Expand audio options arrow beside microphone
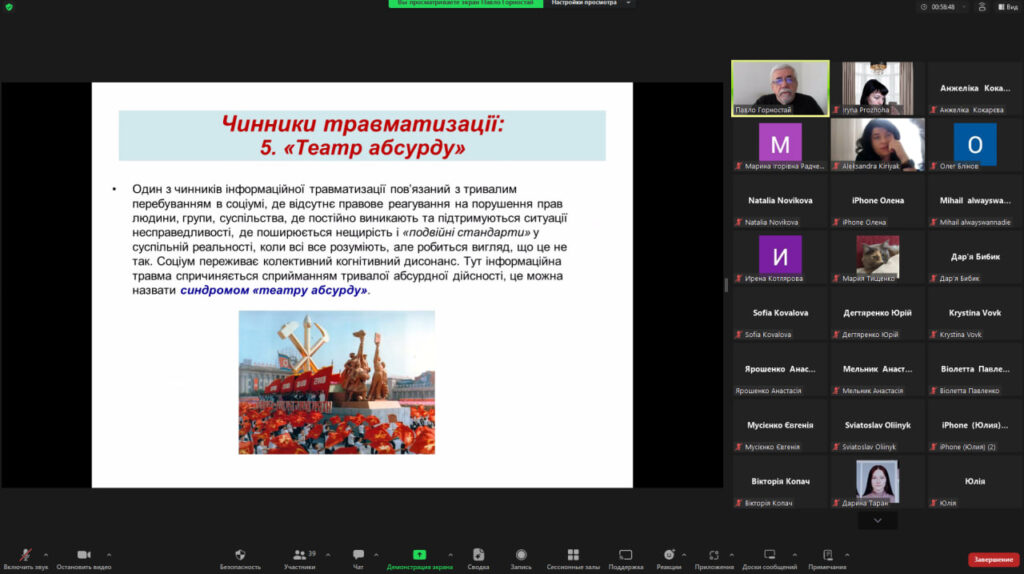The image size is (1024, 574). coord(45,554)
